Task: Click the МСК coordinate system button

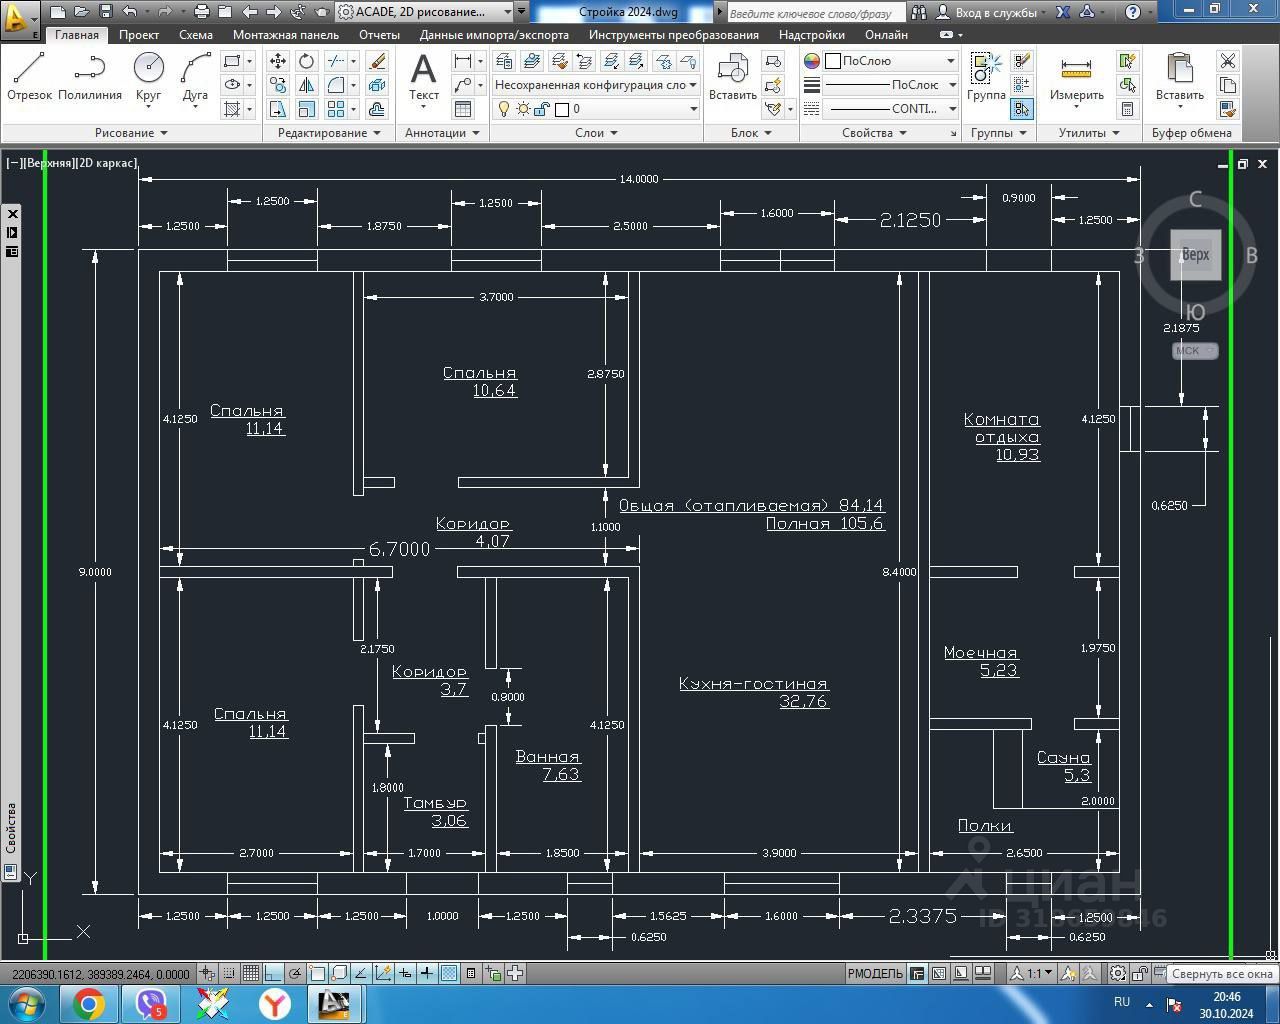Action: tap(1195, 351)
